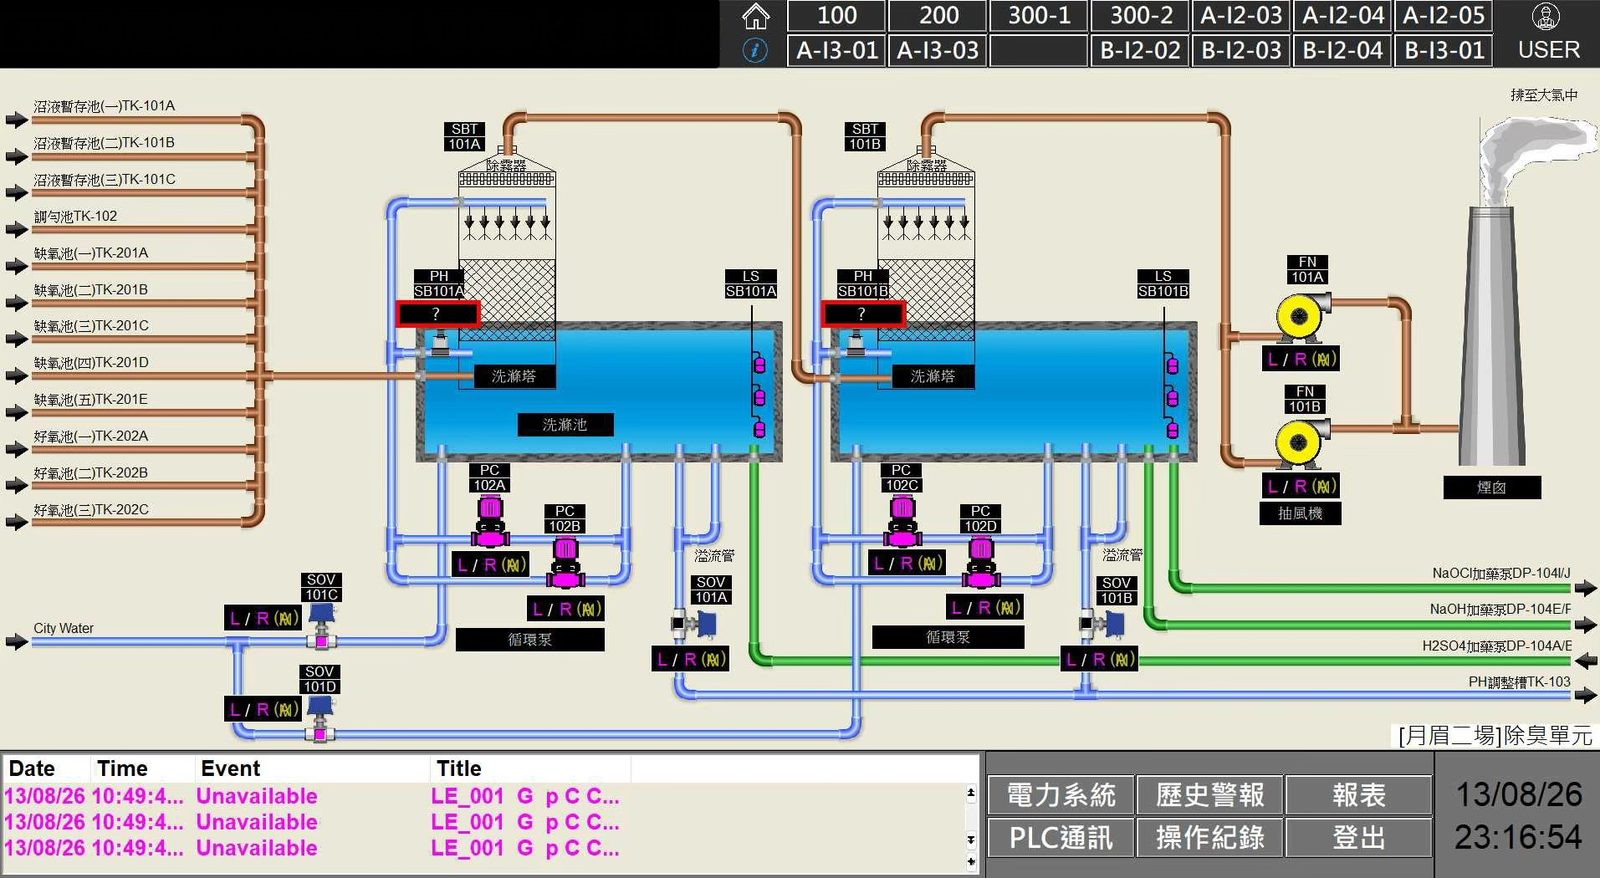Screen dimensions: 1600x878
Task: Select circulation pump PC 102D
Action: 981,563
